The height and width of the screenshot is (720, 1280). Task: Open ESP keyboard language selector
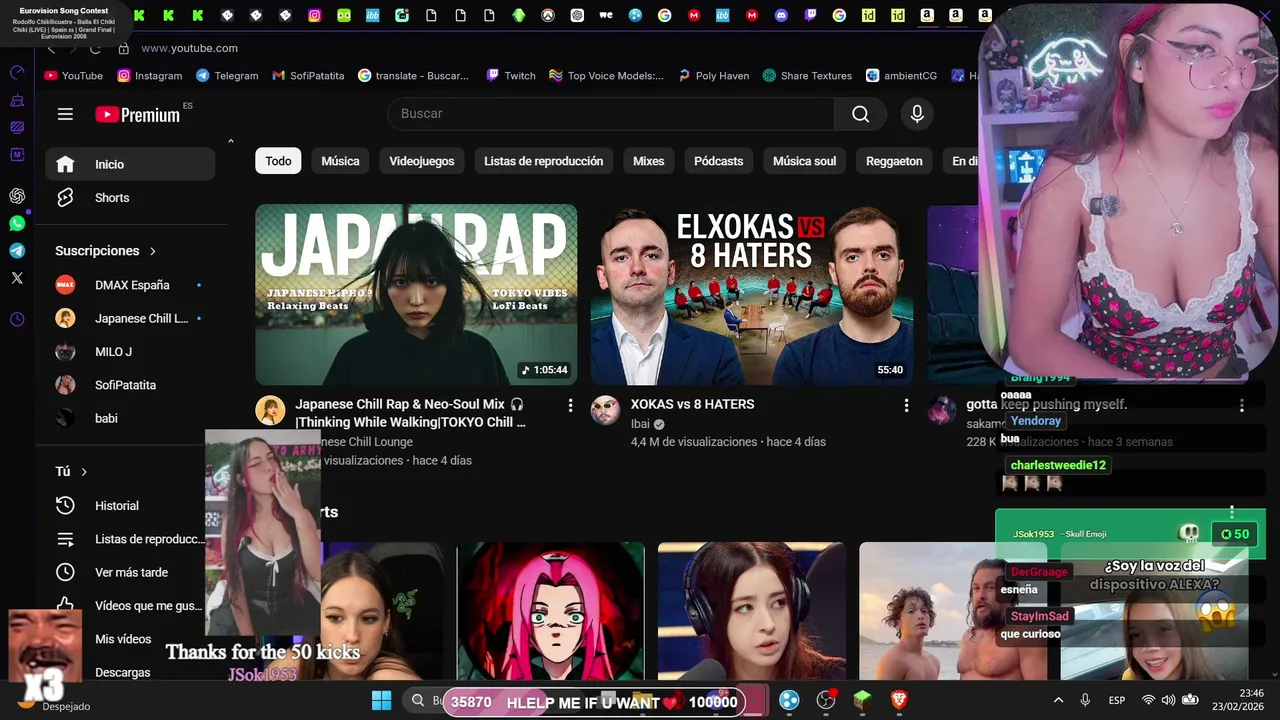tap(1117, 700)
